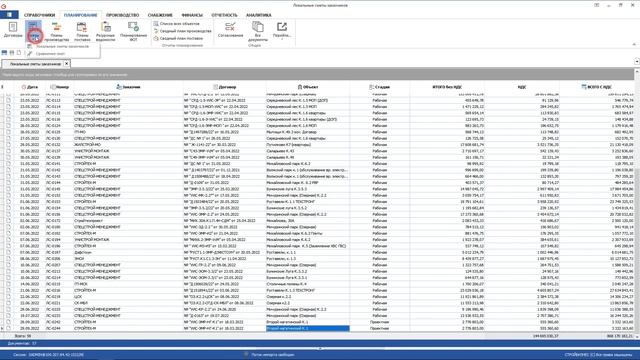Switch to the ПРОИЗВОДСТВО ribbon tab
The height and width of the screenshot is (360, 640).
coord(122,15)
